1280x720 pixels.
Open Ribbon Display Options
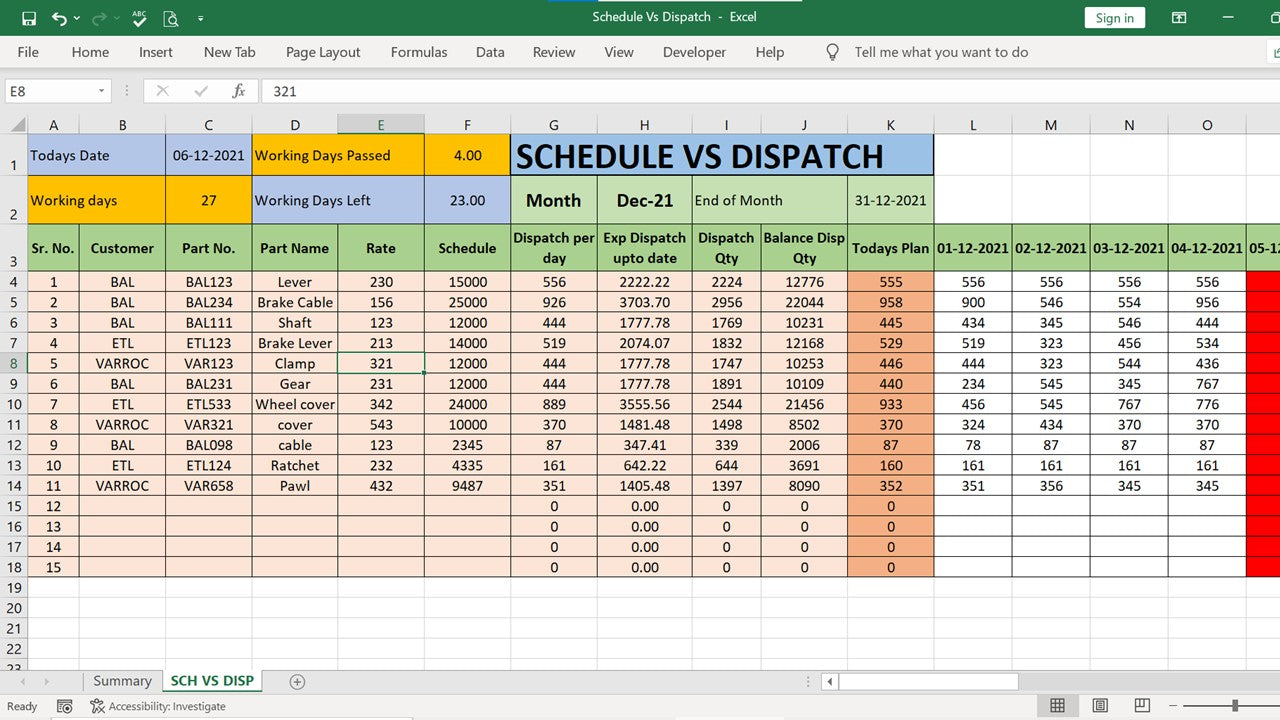pyautogui.click(x=1178, y=17)
